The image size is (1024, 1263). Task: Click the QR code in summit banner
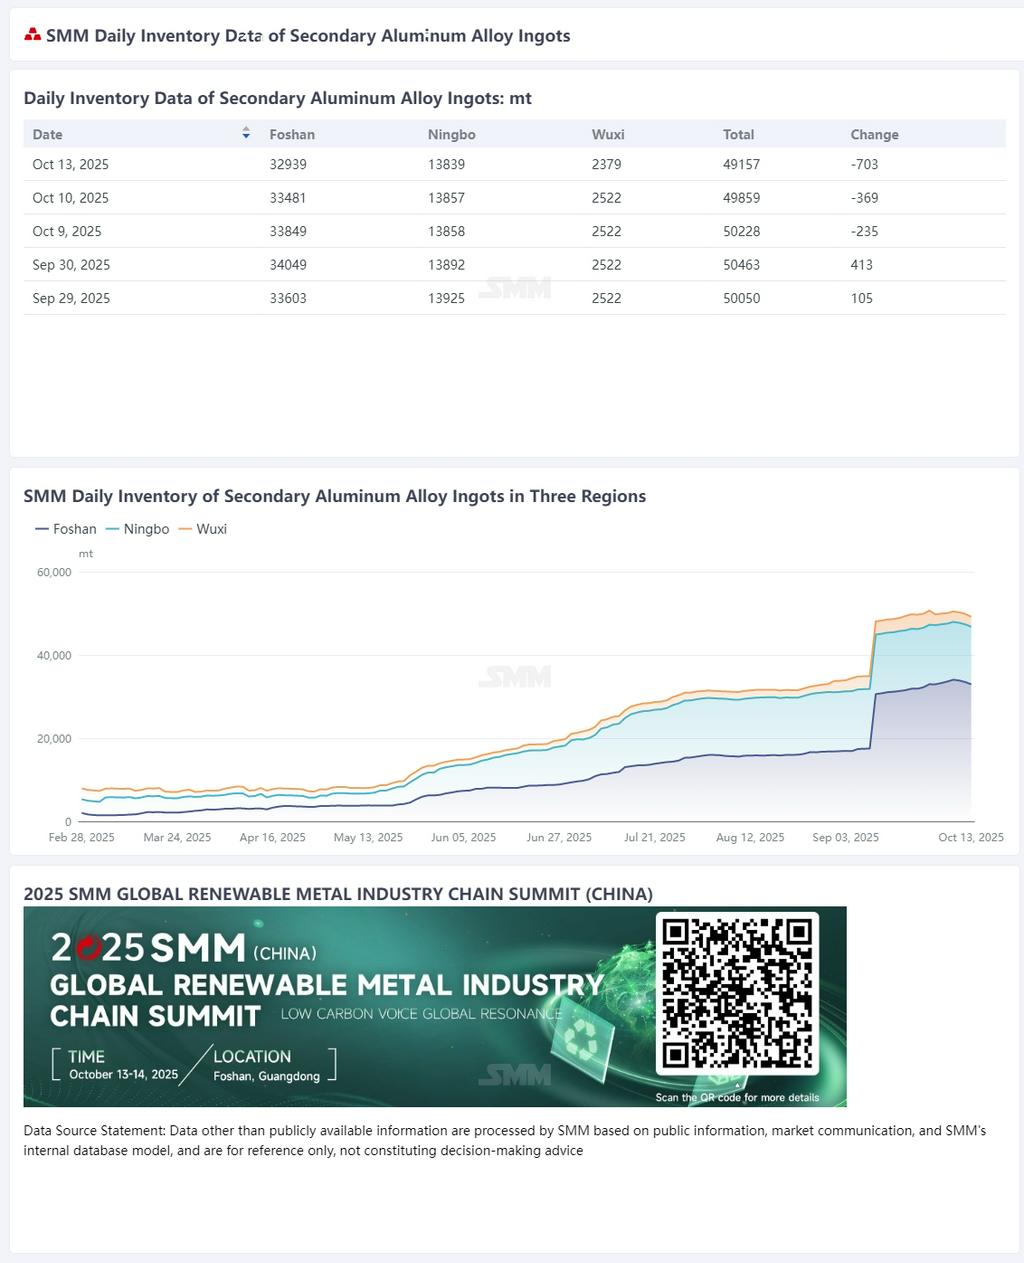coord(737,993)
